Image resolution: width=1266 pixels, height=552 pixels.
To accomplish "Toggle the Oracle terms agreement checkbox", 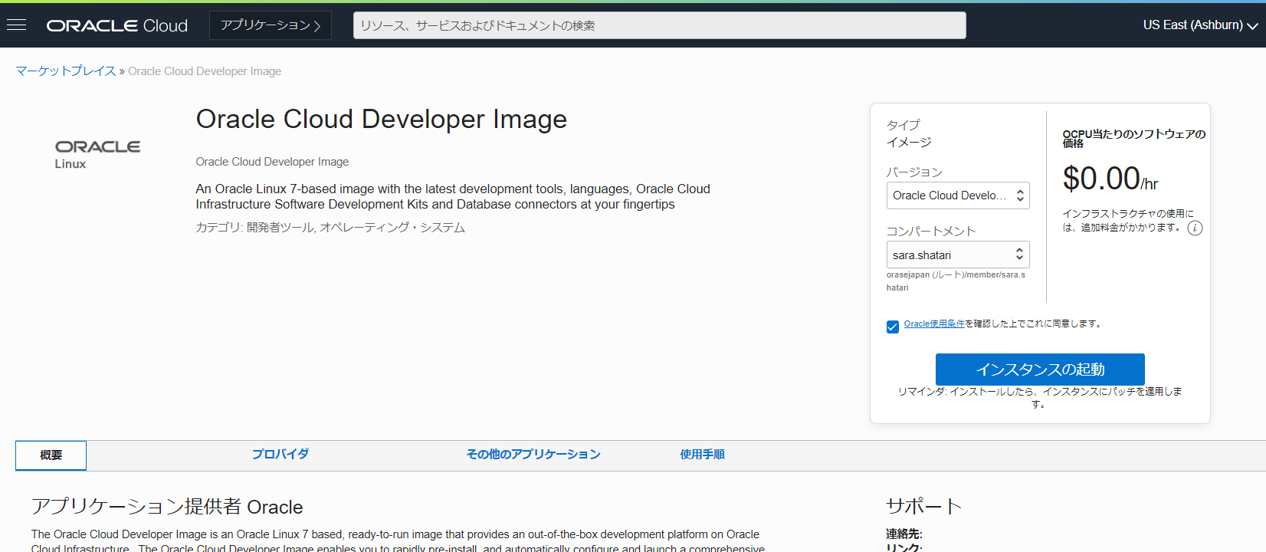I will pos(893,327).
